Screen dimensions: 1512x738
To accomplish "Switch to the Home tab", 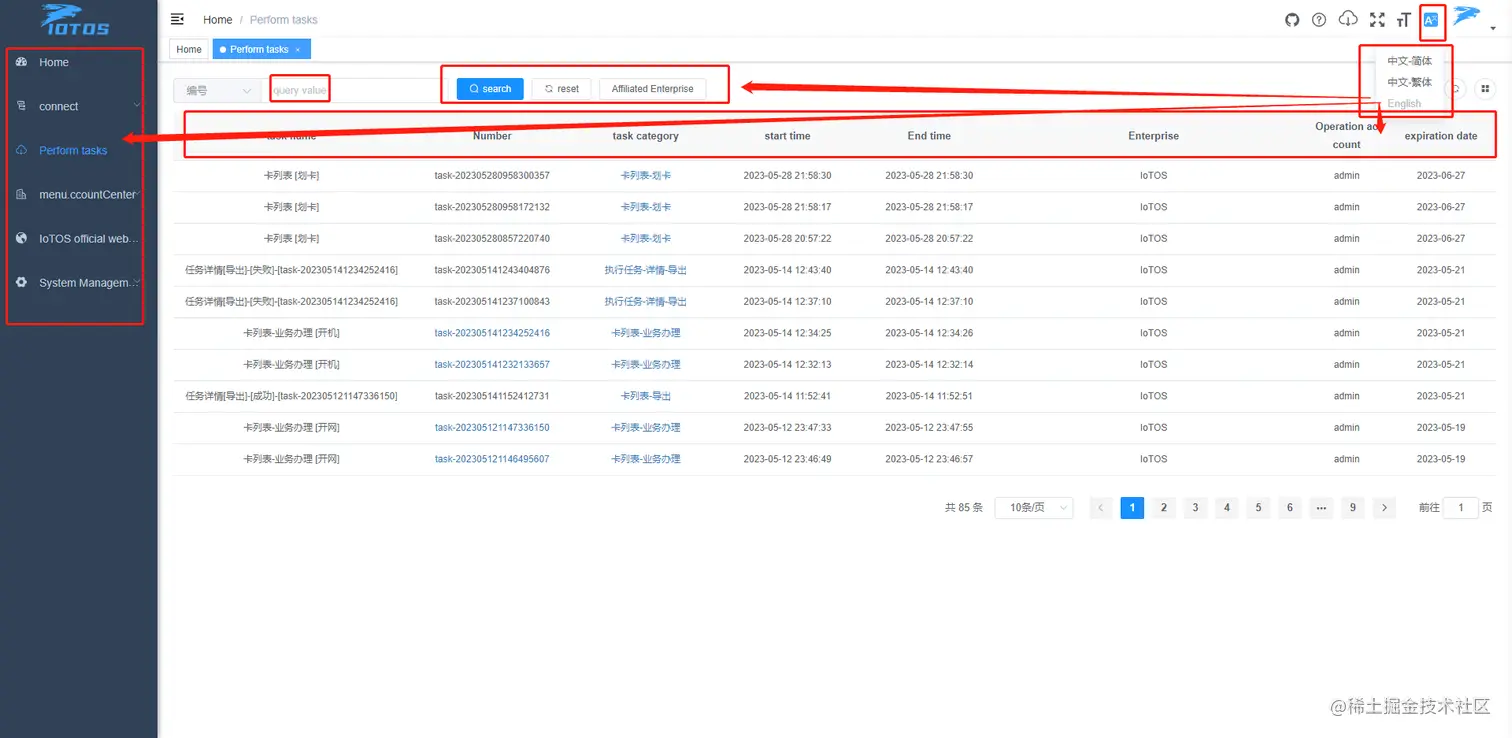I will 189,49.
